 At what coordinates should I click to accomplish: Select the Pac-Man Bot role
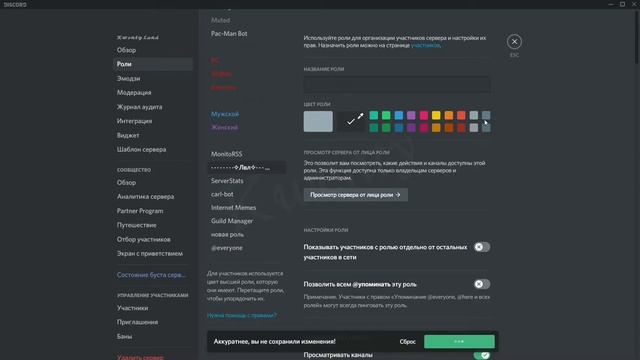(247, 33)
